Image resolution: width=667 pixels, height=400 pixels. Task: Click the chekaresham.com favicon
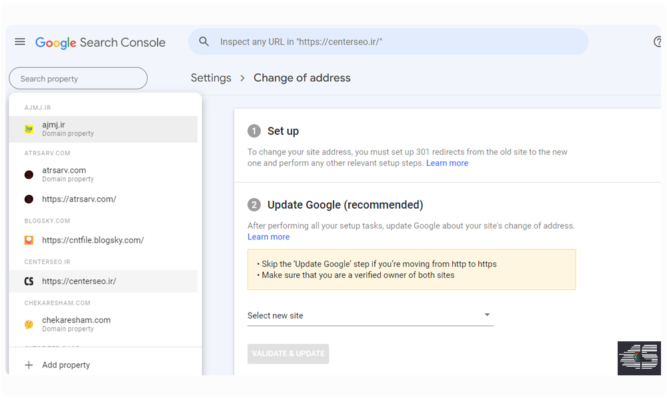click(x=29, y=324)
